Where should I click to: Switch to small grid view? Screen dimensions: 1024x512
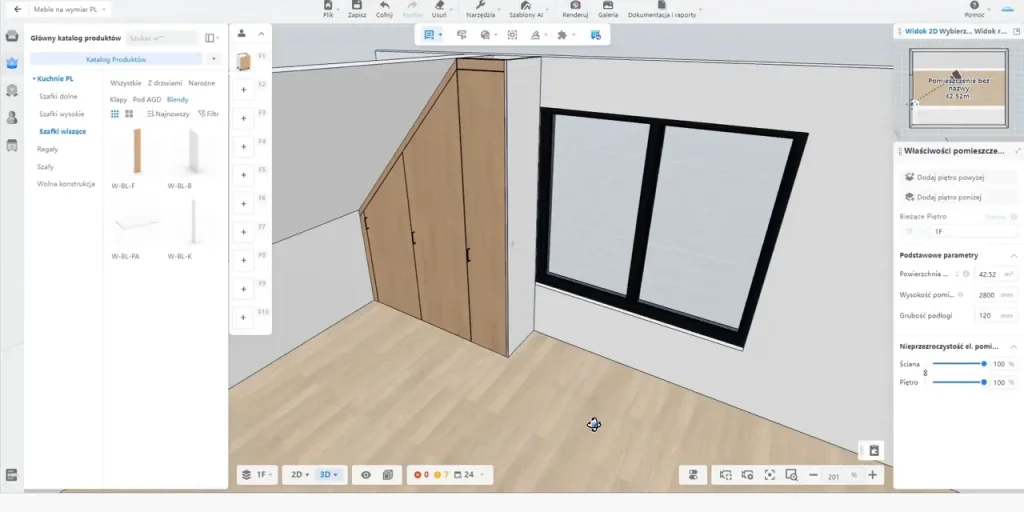(115, 114)
